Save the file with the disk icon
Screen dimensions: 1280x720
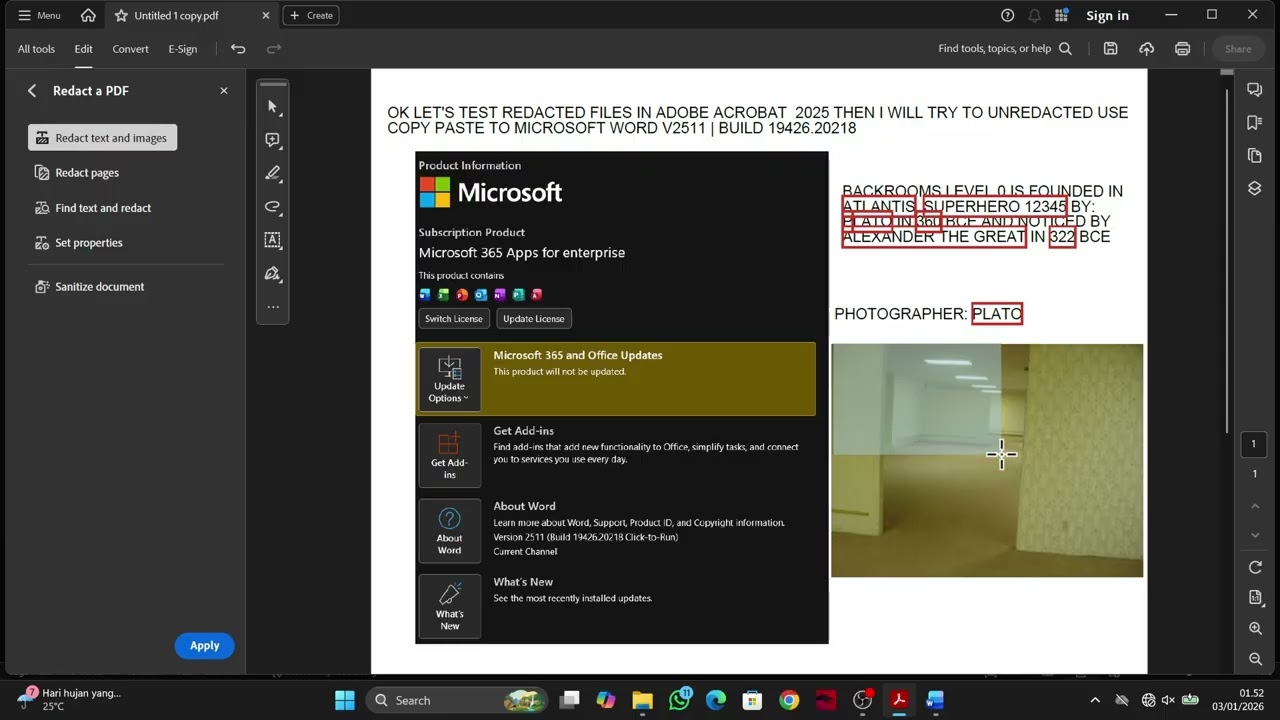[x=1110, y=49]
